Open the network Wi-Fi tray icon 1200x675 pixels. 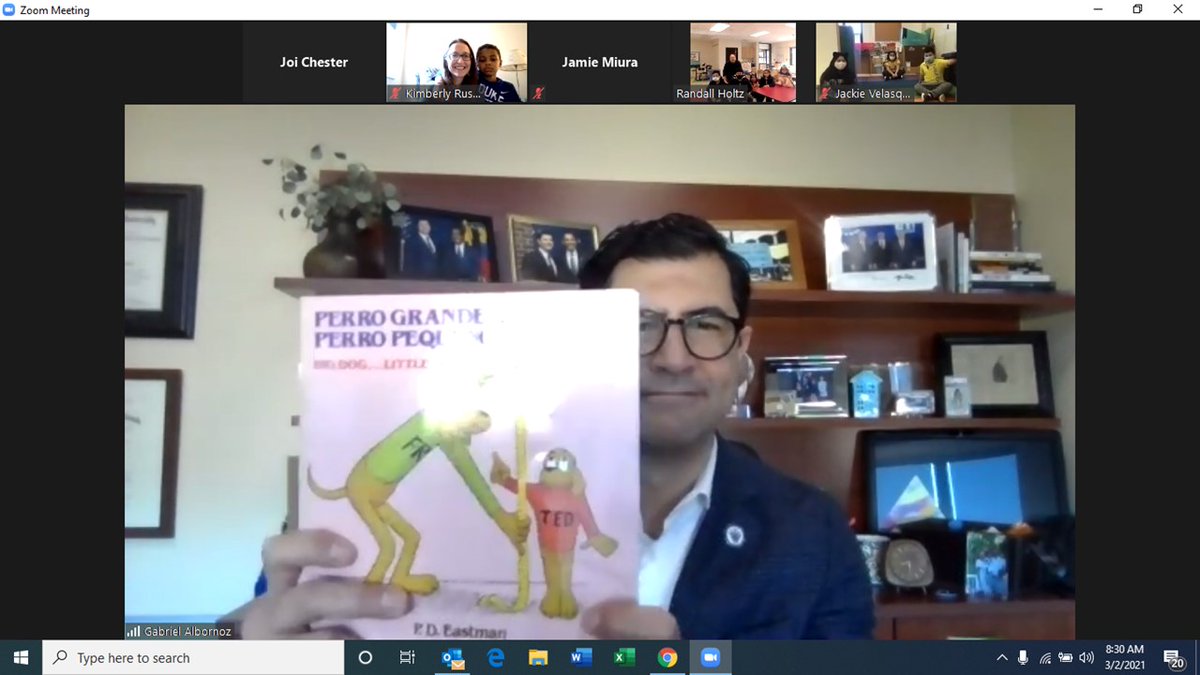tap(1045, 657)
